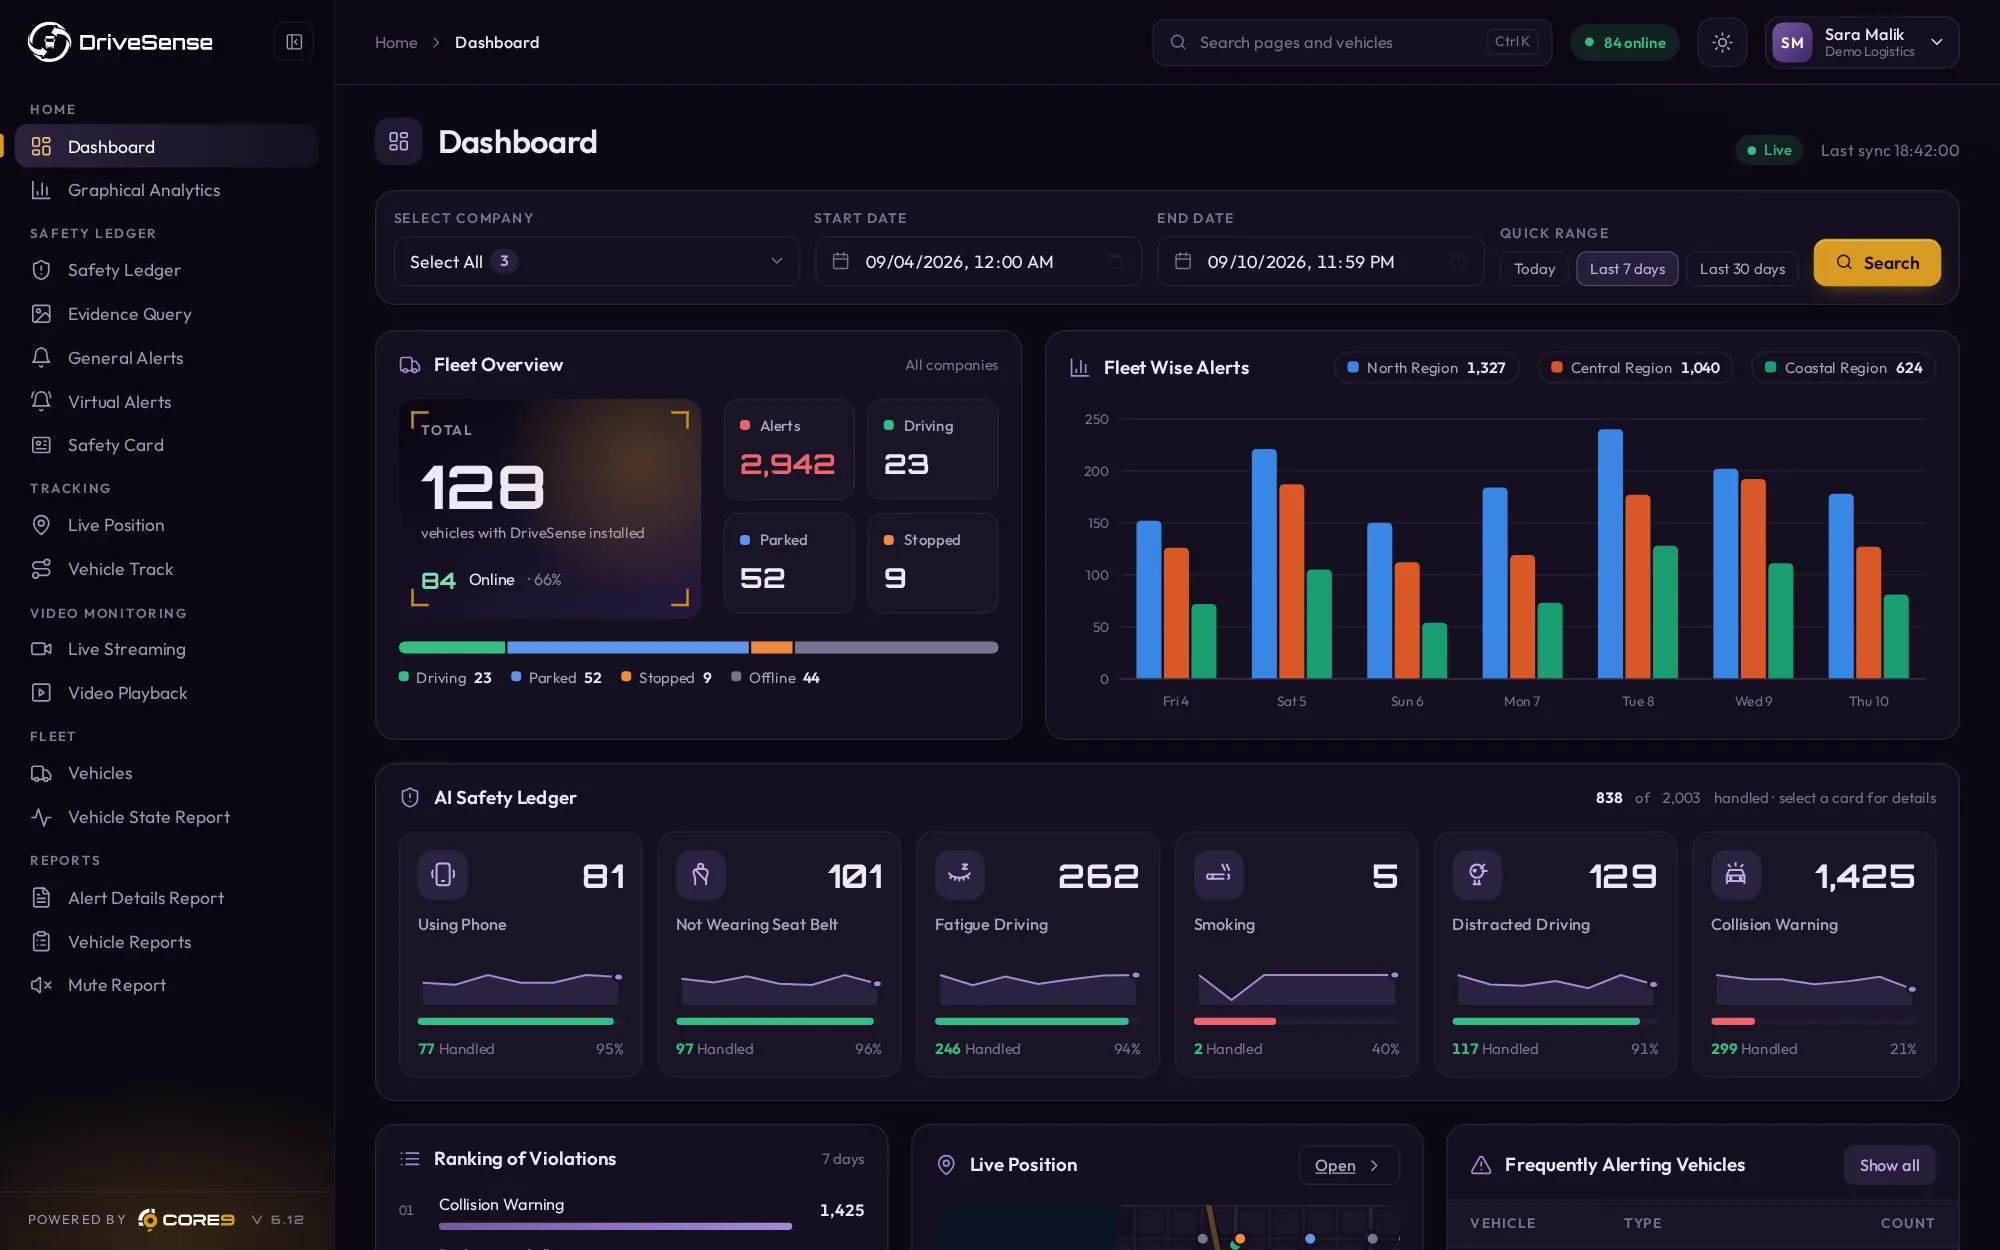The image size is (2000, 1250).
Task: Open Live Position map link
Action: [1349, 1165]
